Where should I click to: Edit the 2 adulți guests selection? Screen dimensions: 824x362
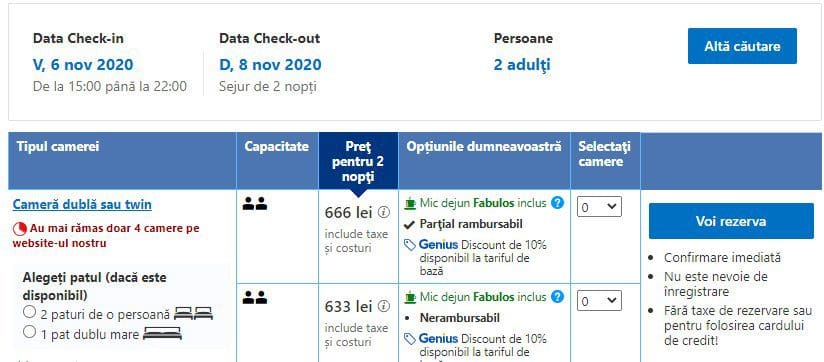coord(522,65)
